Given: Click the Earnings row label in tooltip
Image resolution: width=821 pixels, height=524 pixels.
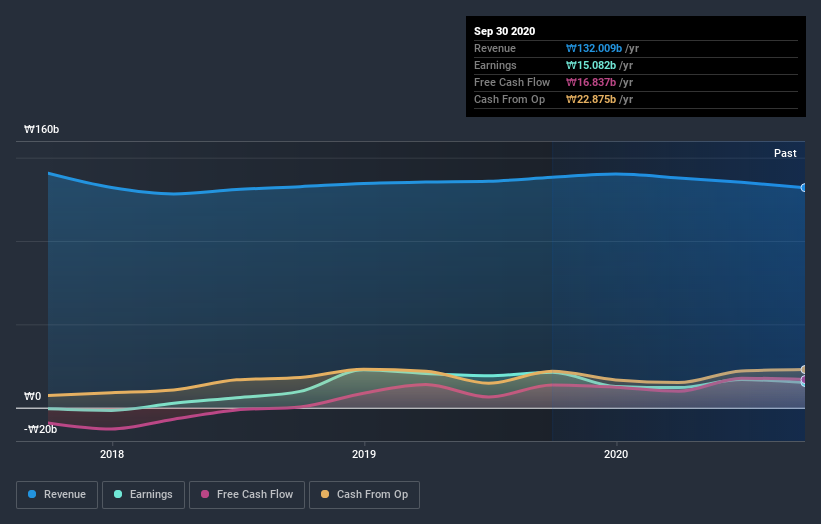Looking at the screenshot, I should pos(495,65).
